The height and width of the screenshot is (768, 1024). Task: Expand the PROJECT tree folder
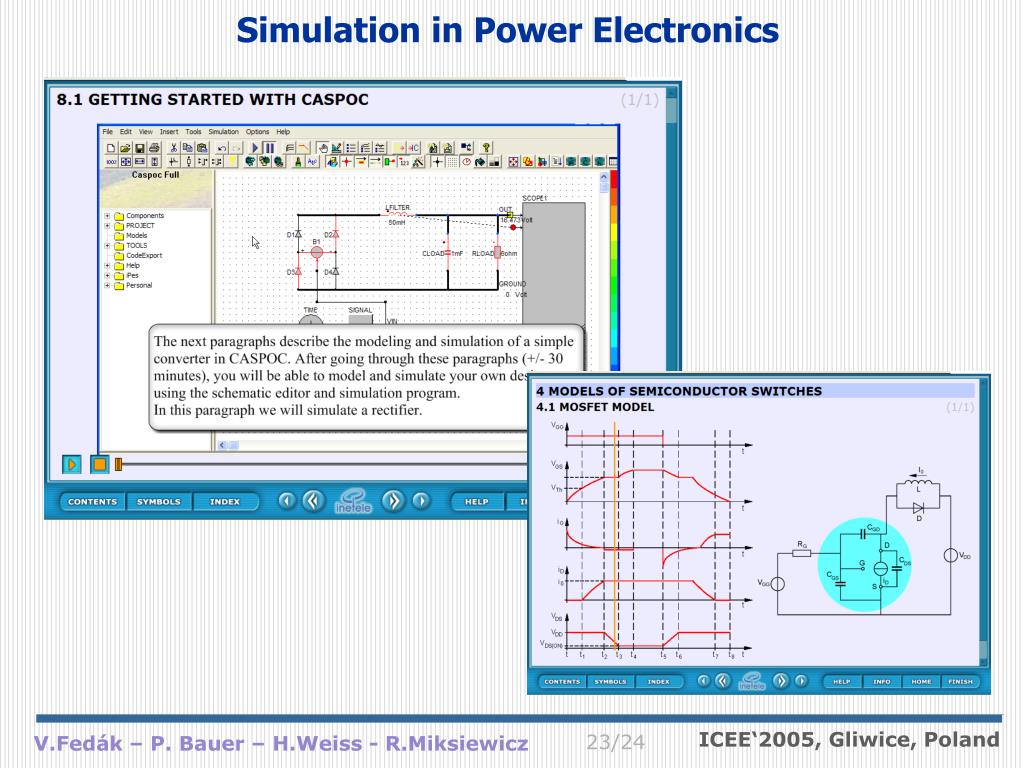(x=107, y=225)
